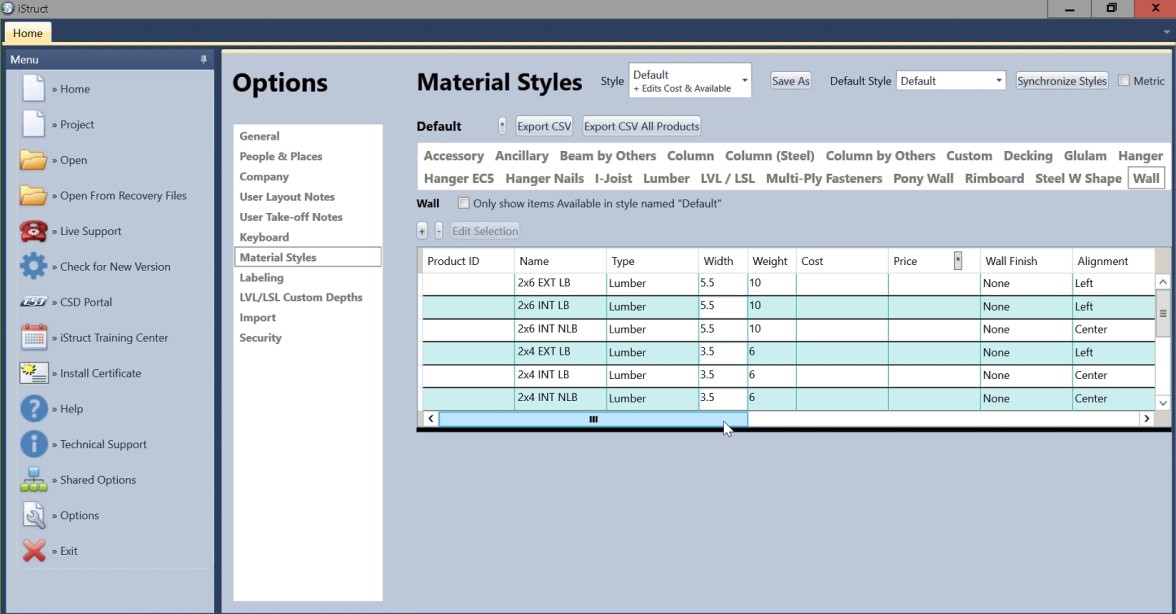Expand the Default Style combo box
This screenshot has width=1176, height=614.
tap(950, 81)
